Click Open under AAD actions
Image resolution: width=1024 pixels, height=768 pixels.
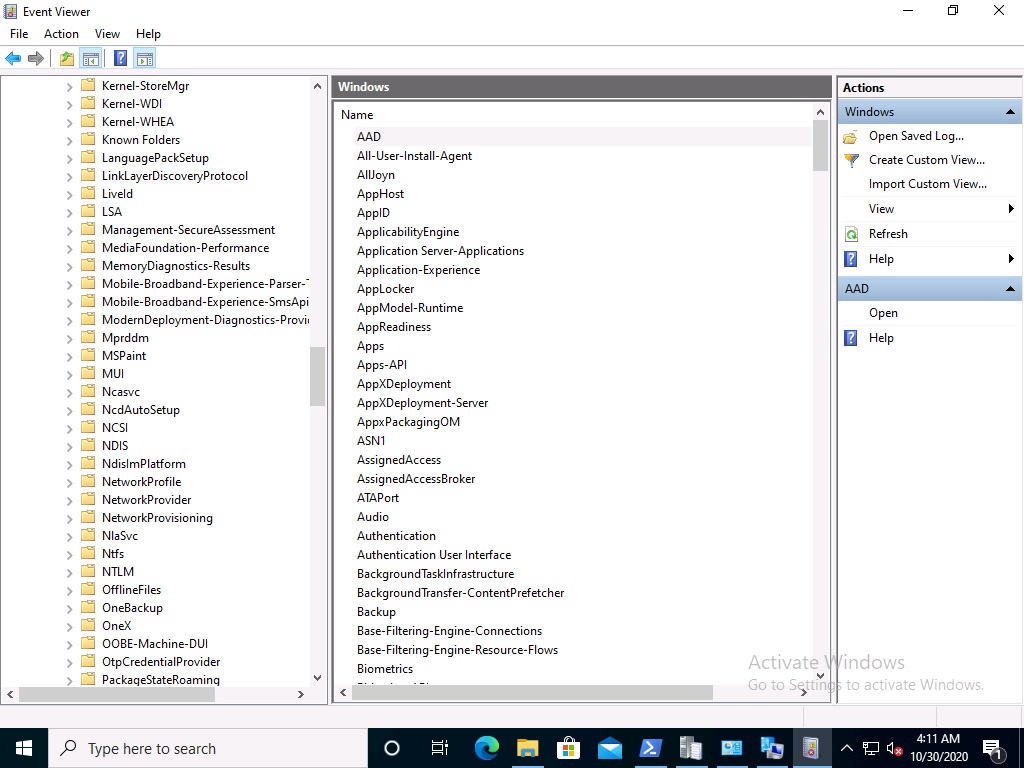(x=883, y=313)
